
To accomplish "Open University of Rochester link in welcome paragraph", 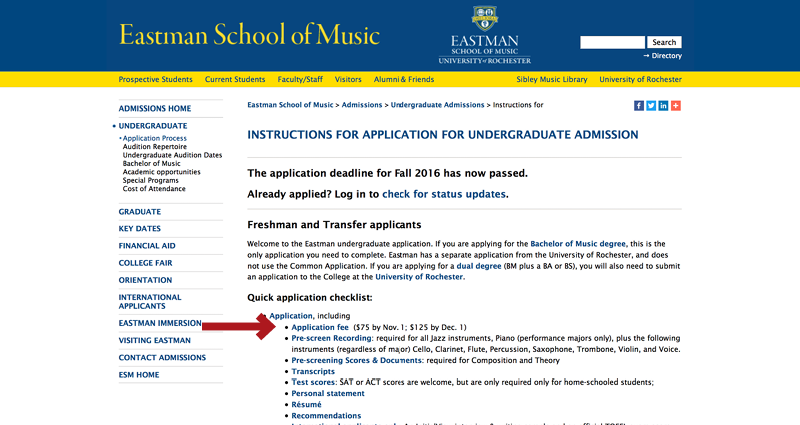I will click(419, 277).
